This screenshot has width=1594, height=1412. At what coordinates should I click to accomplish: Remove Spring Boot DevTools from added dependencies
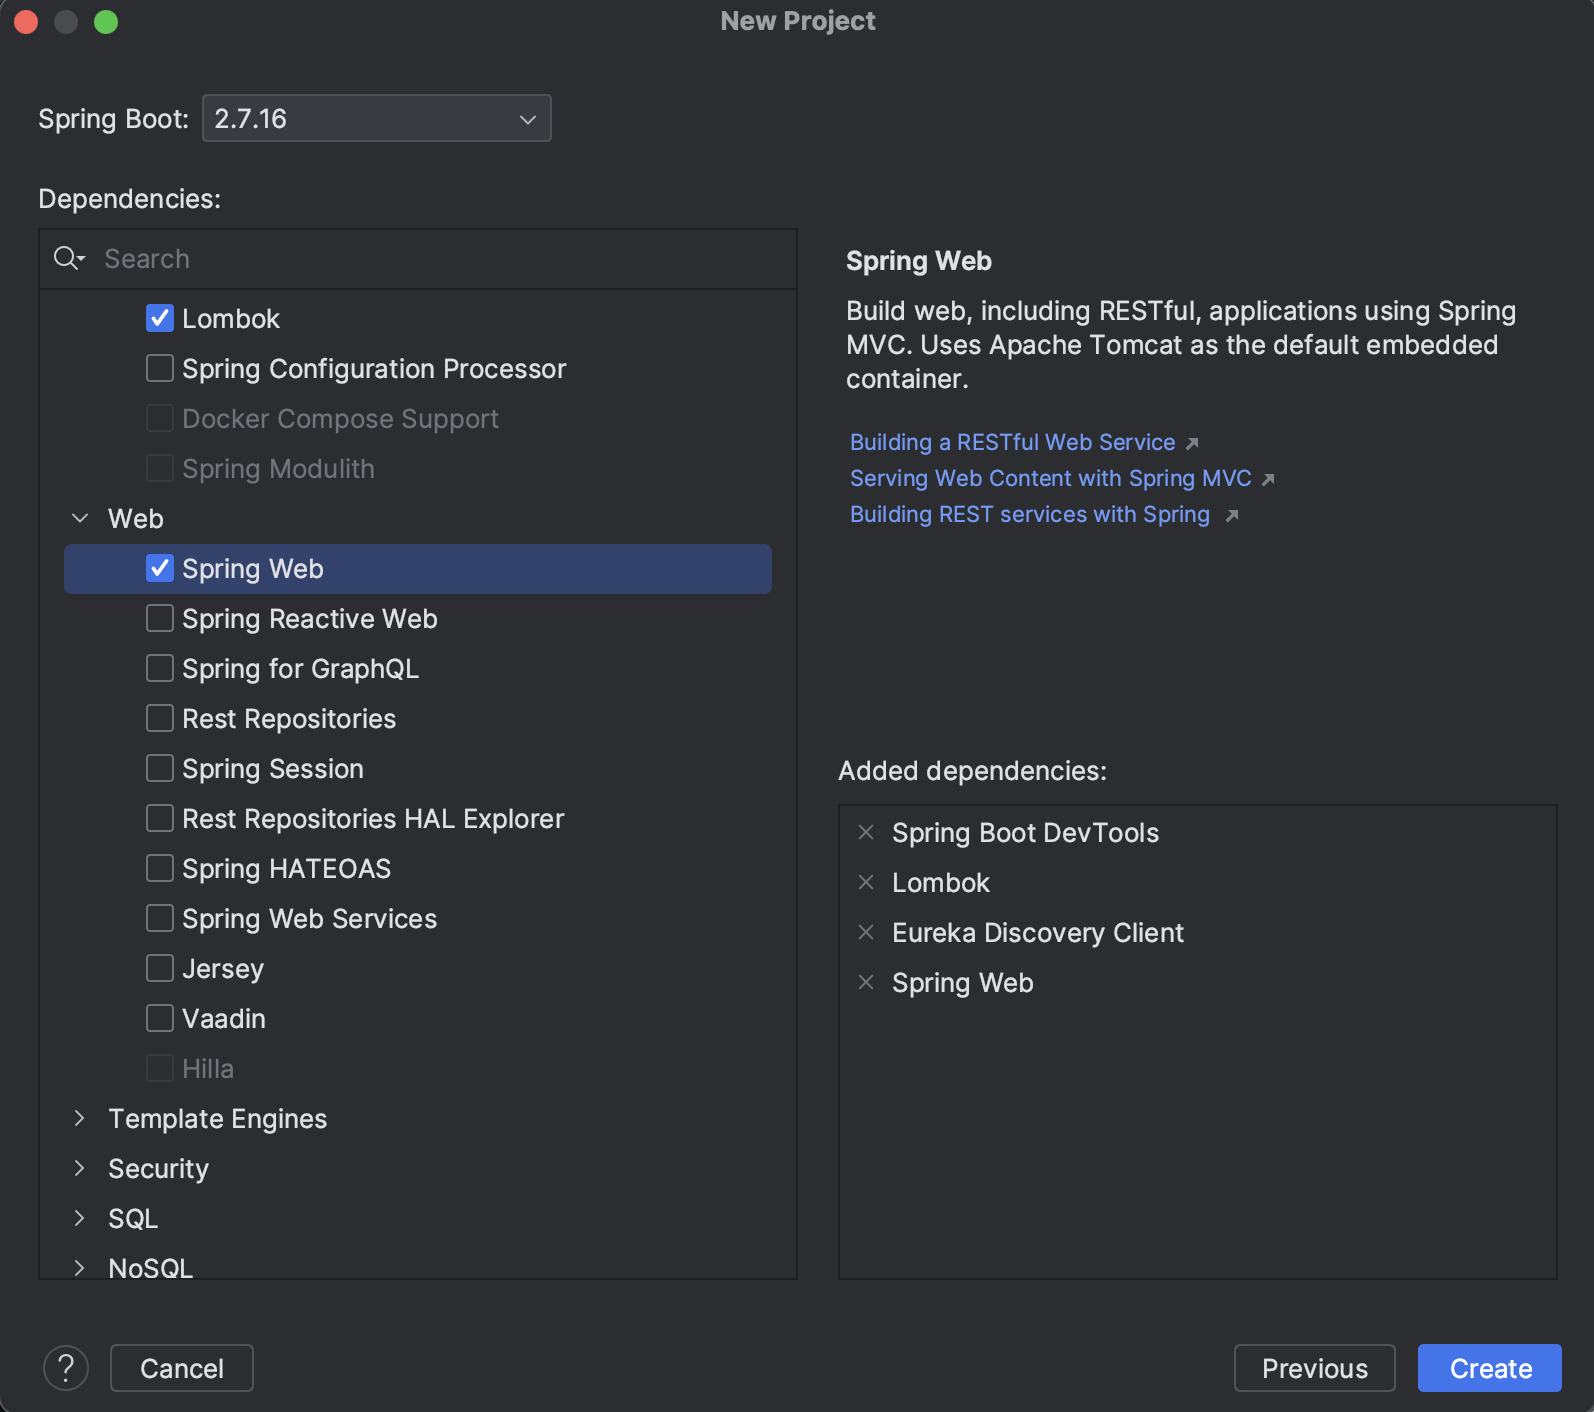coord(866,832)
